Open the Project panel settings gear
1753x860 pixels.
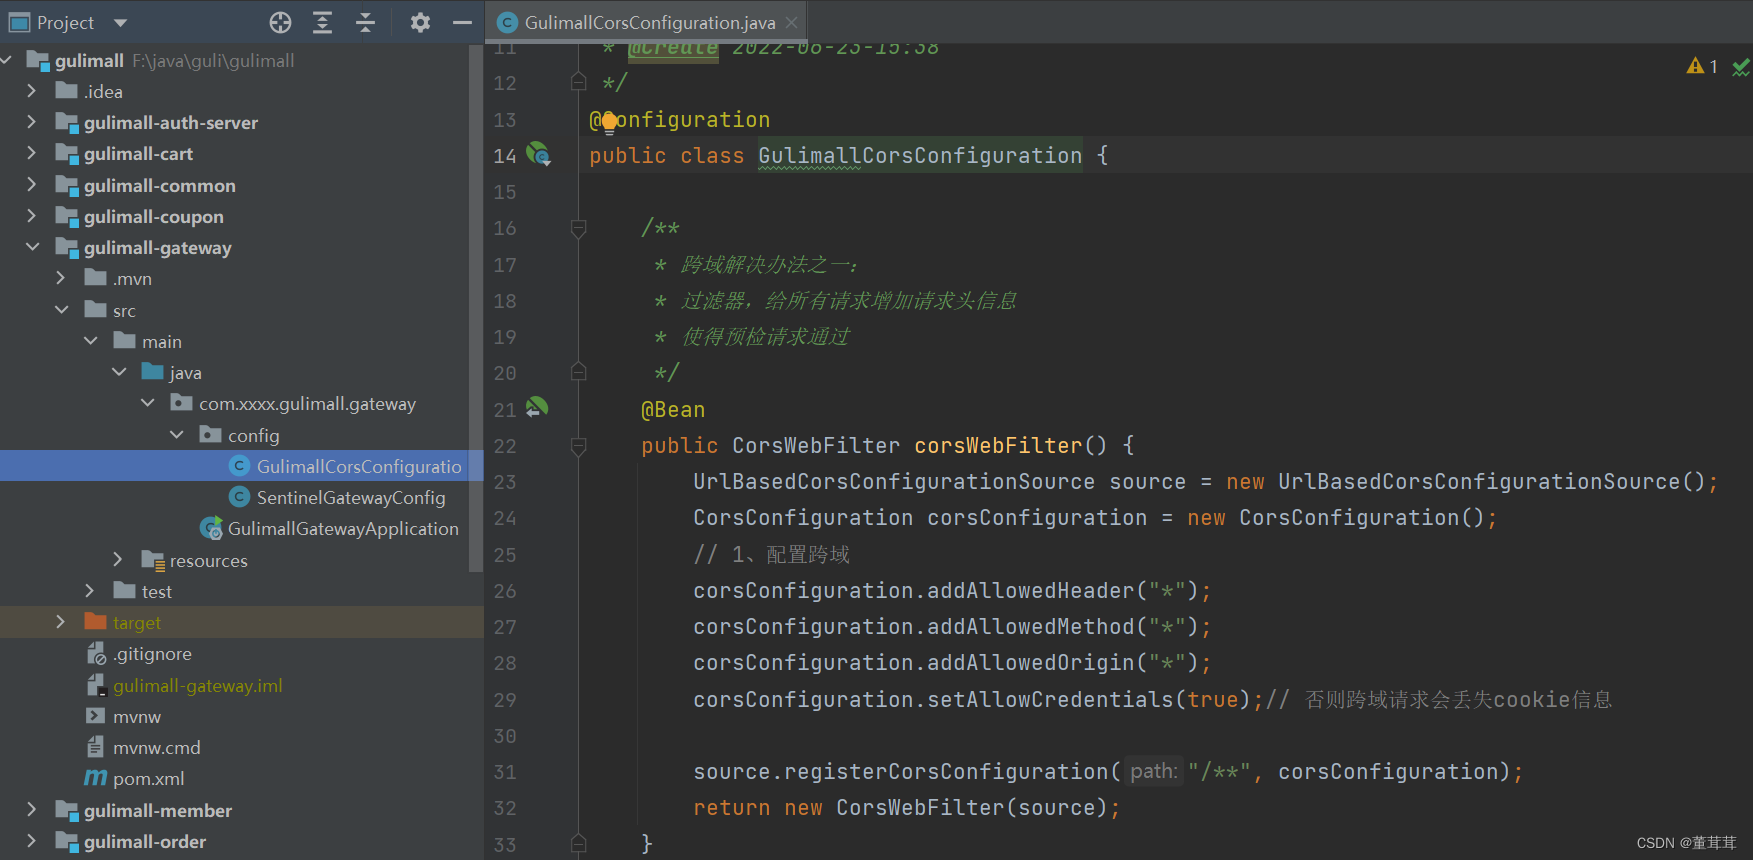(x=420, y=22)
